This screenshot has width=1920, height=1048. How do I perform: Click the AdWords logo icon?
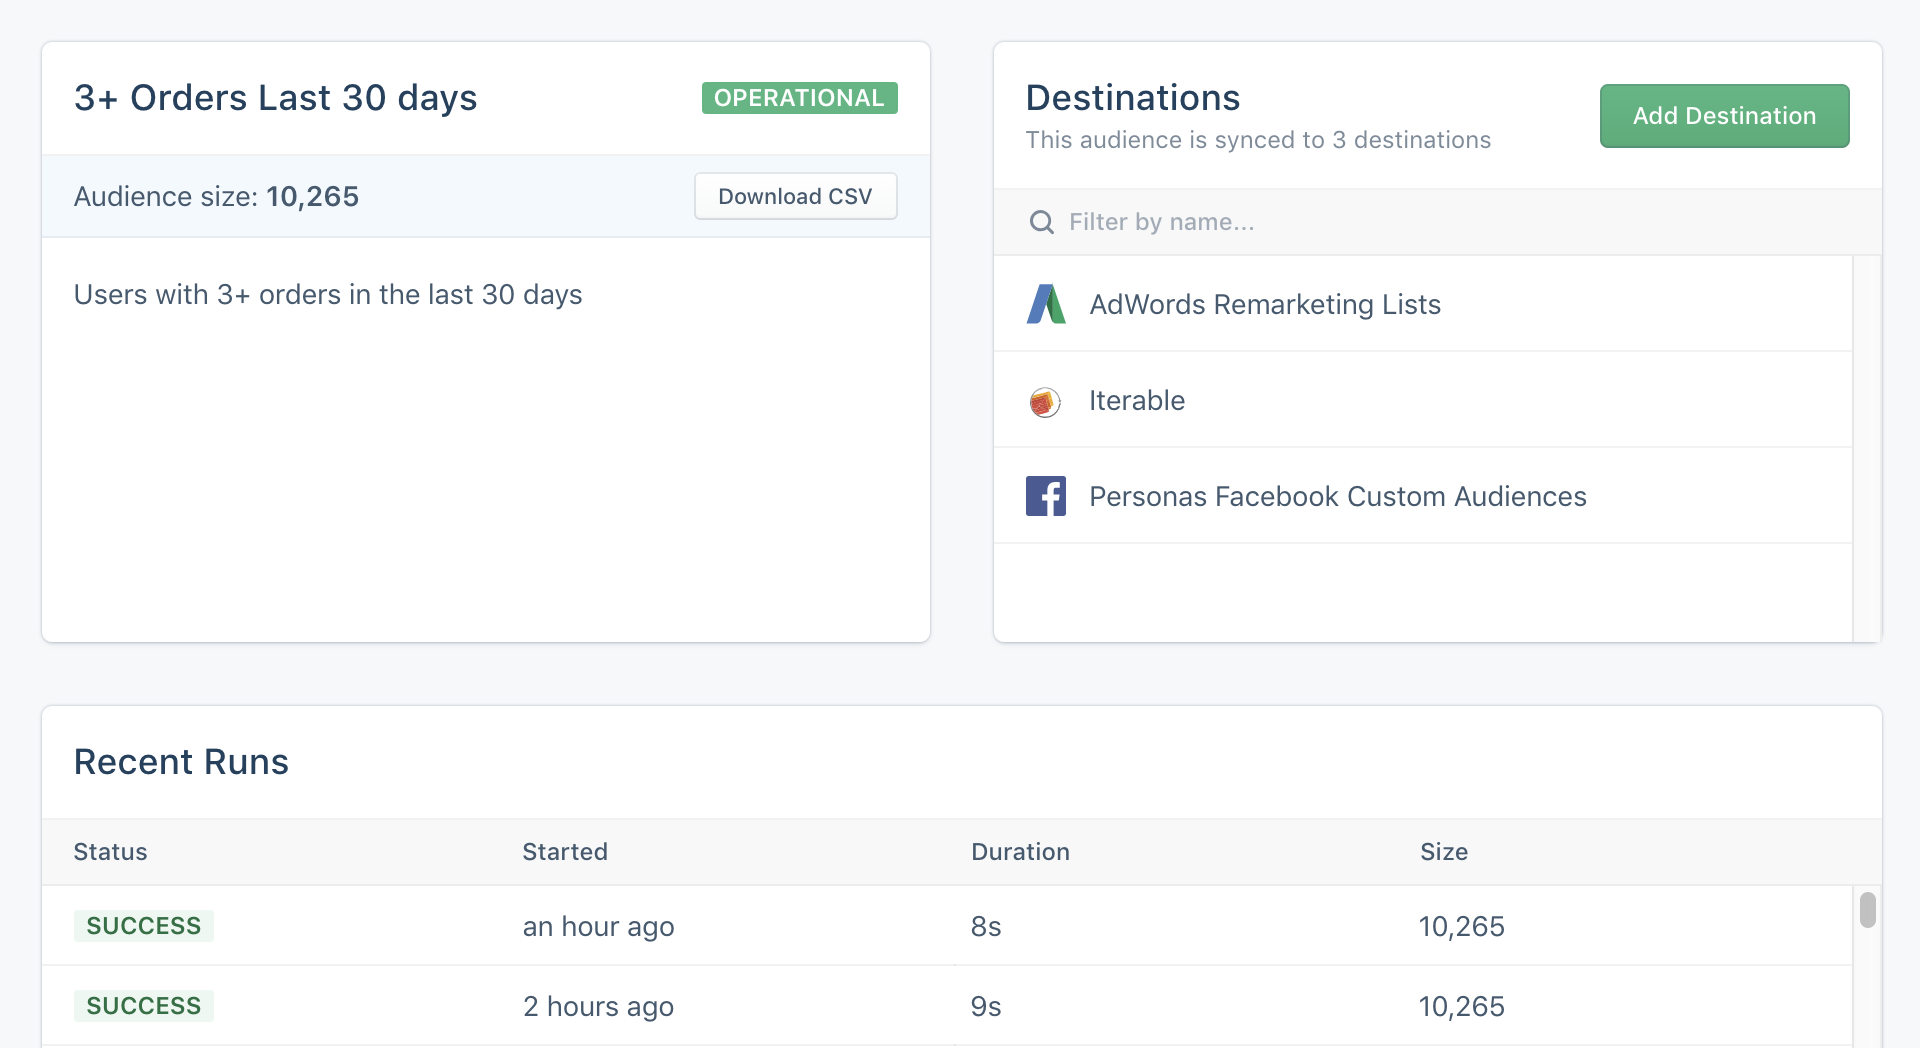pos(1046,304)
